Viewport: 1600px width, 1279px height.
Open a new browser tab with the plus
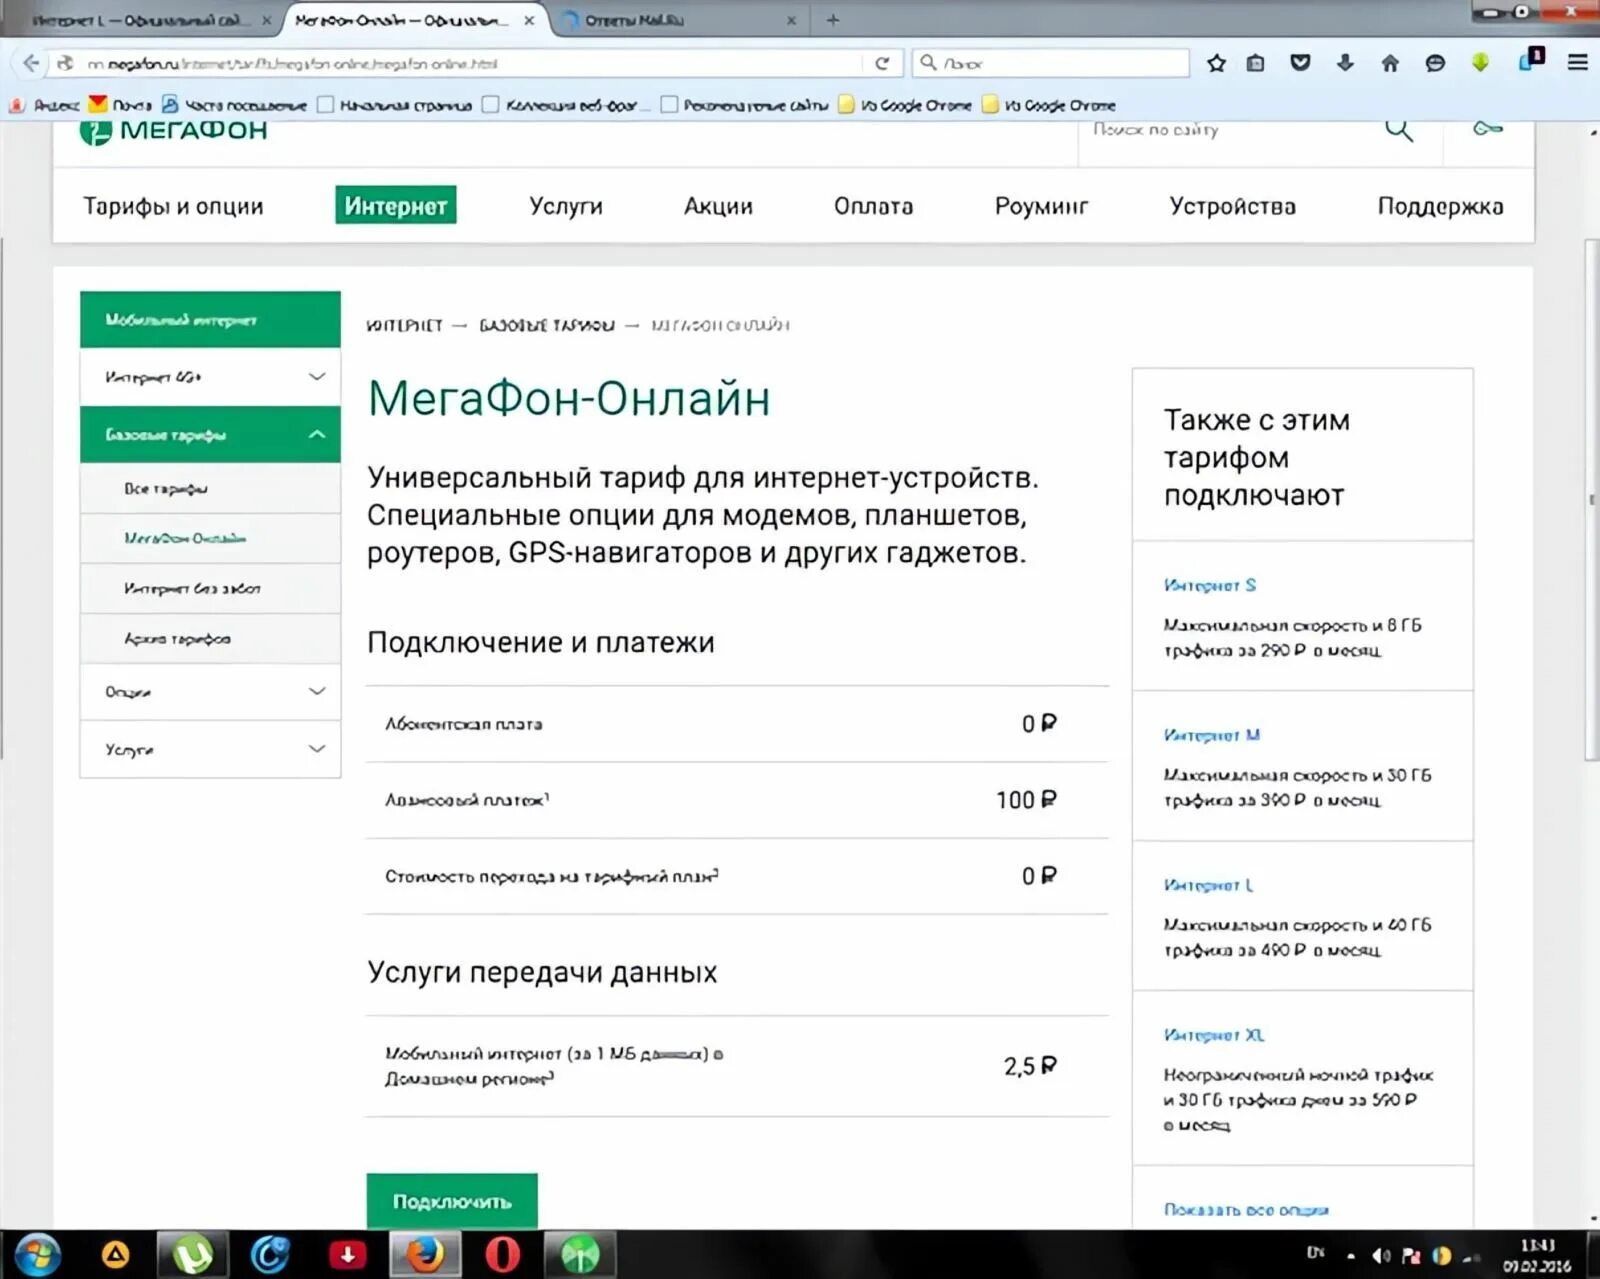point(833,19)
